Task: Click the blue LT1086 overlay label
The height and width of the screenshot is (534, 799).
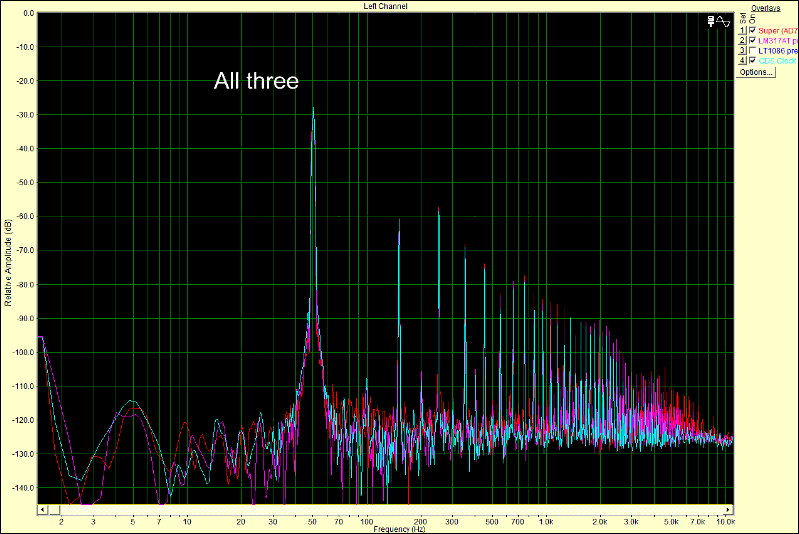Action: coord(778,51)
